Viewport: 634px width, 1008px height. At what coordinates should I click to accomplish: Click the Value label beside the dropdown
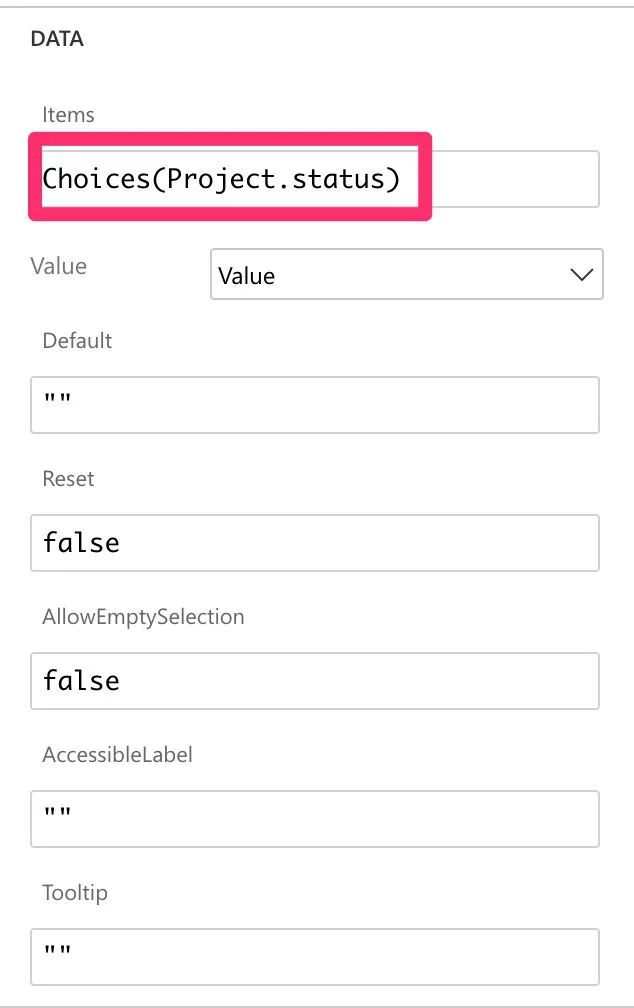coord(58,266)
